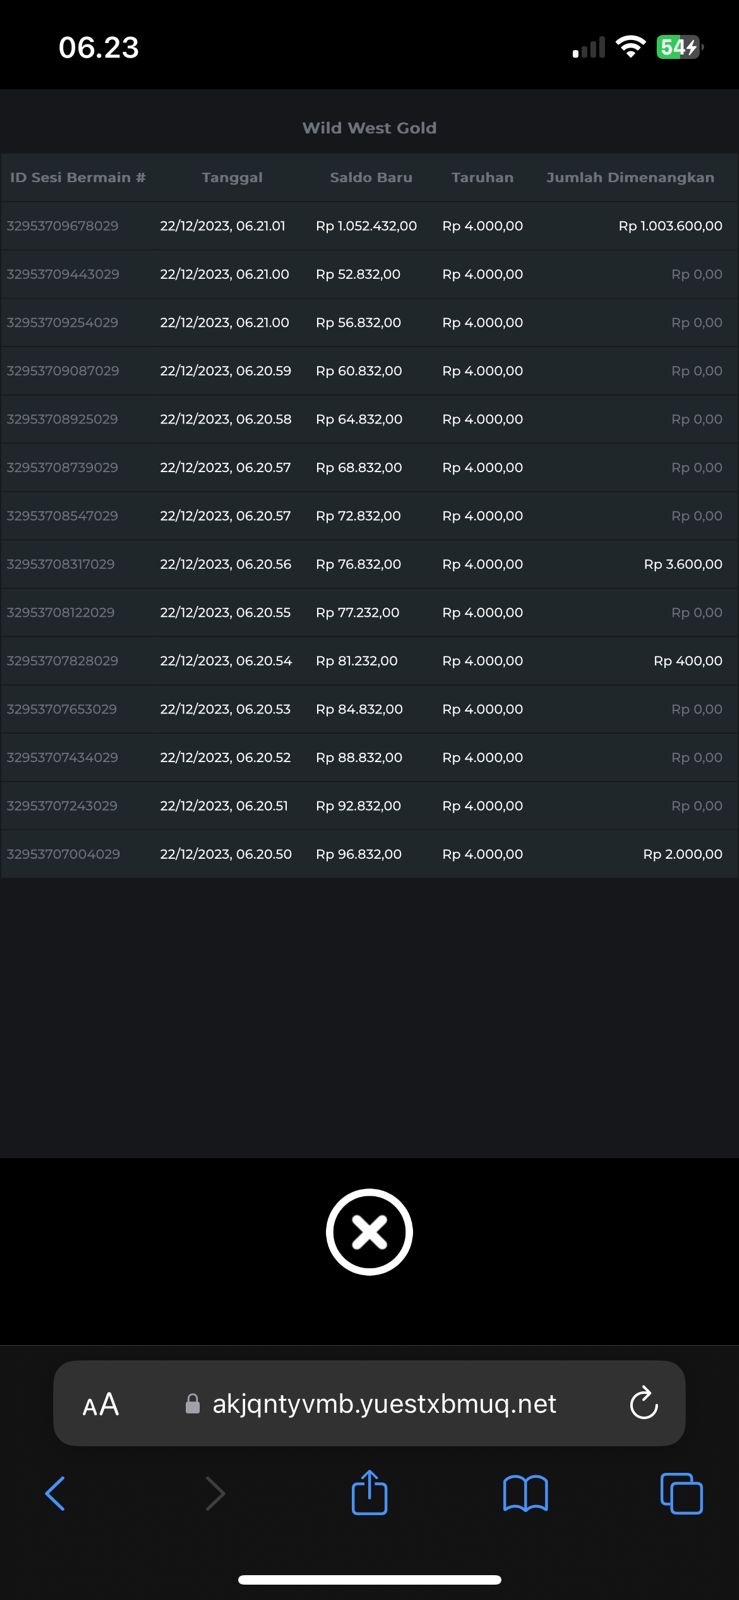Select the Rp 1.003.600,00 win amount
Viewport: 739px width, 1600px height.
[x=670, y=226]
